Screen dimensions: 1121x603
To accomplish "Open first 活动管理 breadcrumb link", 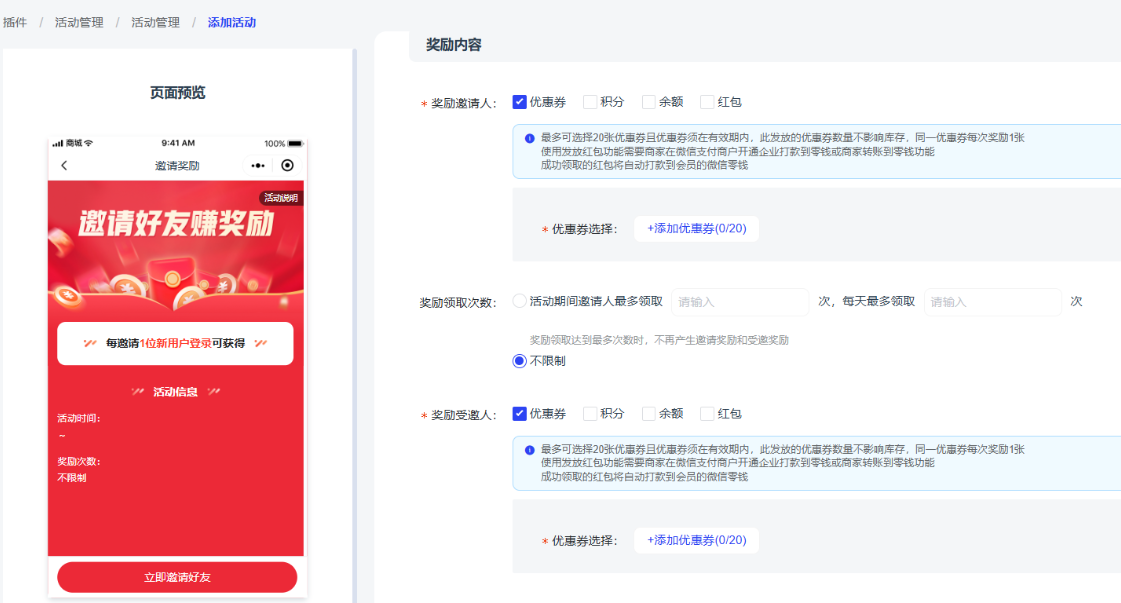I will pos(79,22).
